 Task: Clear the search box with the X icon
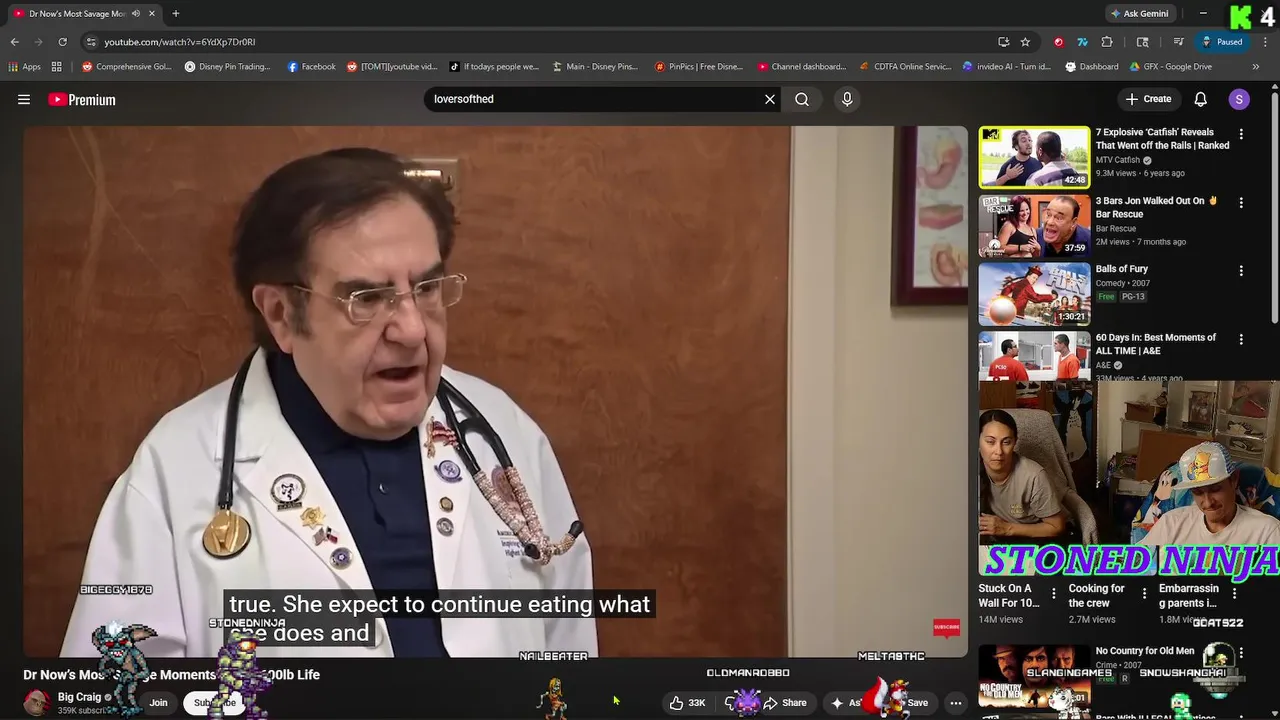coord(770,99)
